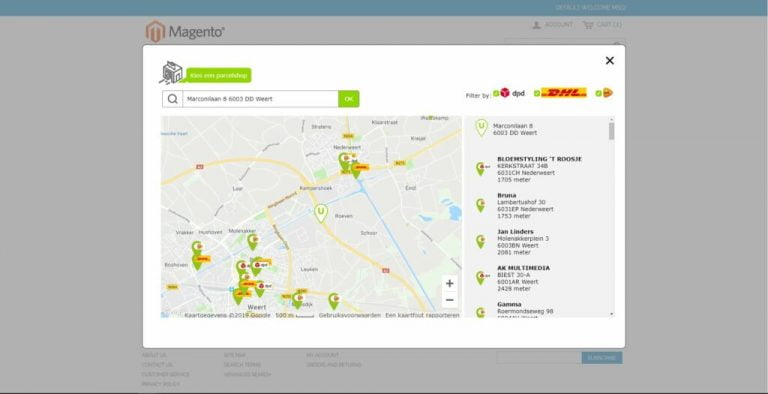This screenshot has width=768, height=394.
Task: Close the parcelshop dialog with X
Action: click(x=610, y=60)
